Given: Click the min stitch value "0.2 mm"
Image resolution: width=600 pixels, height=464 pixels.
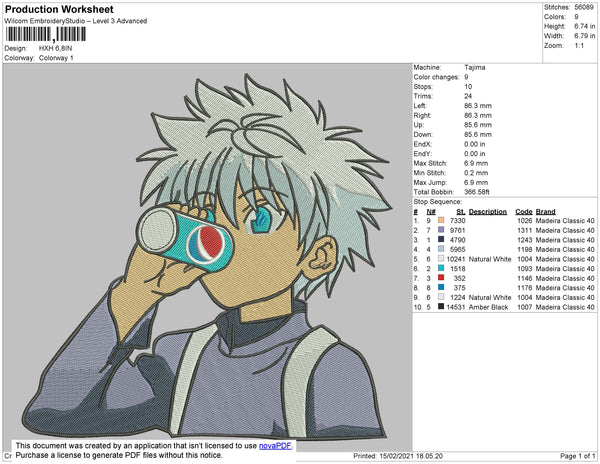Looking at the screenshot, I should point(476,173).
